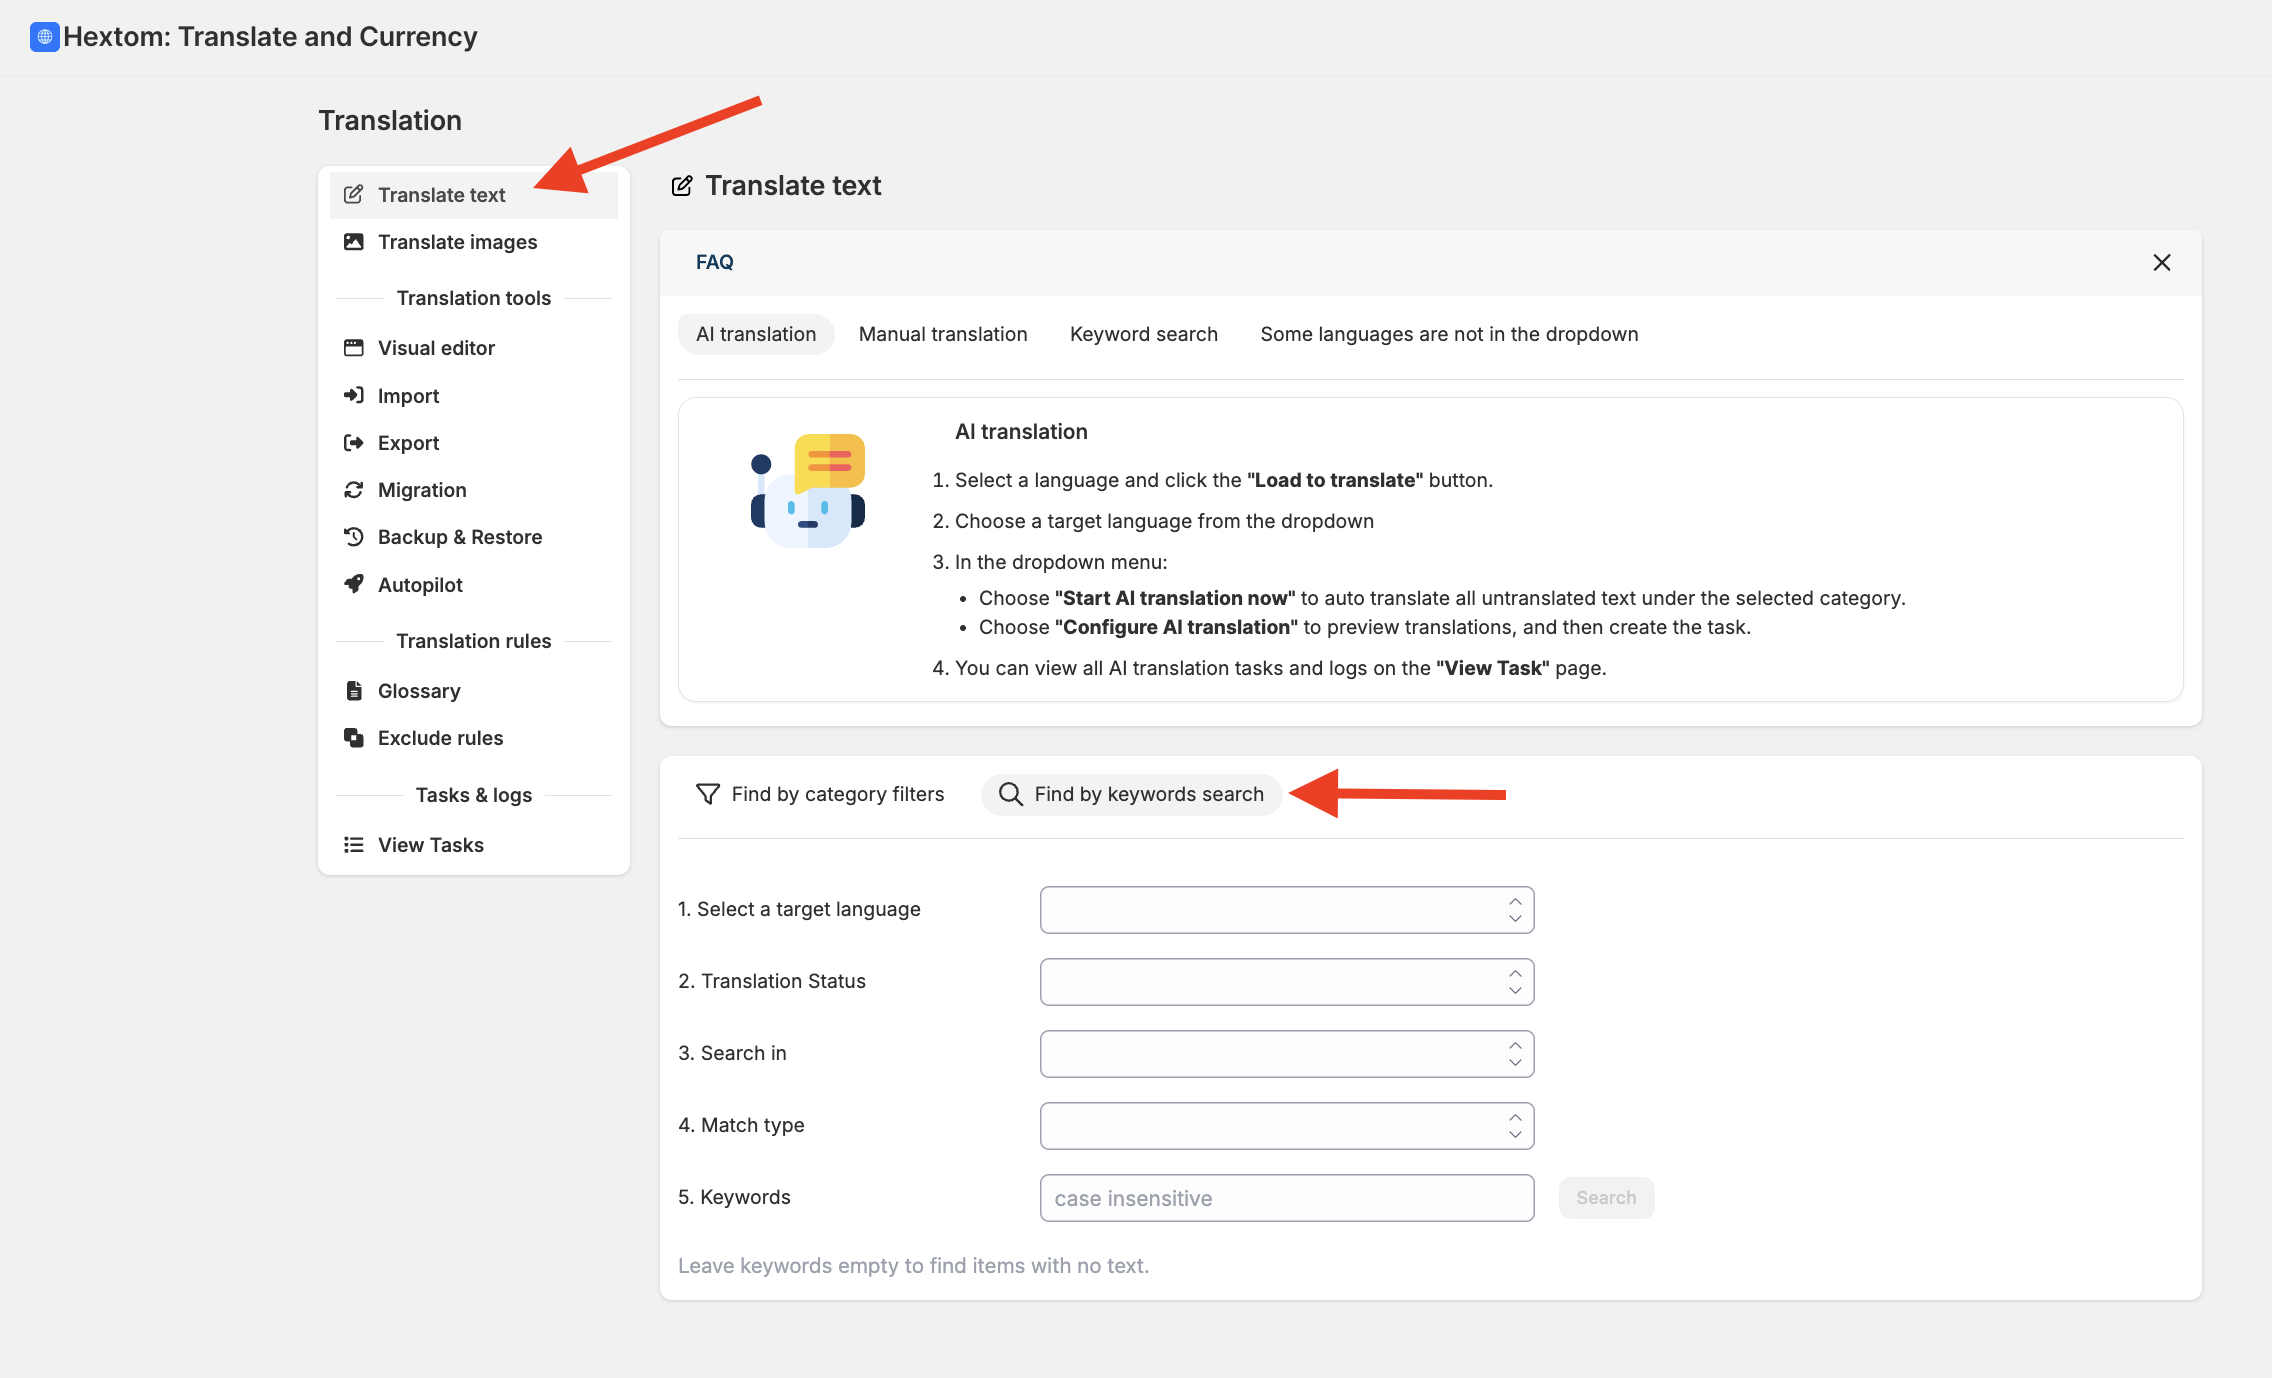Click the Visual editor window icon

click(x=353, y=348)
